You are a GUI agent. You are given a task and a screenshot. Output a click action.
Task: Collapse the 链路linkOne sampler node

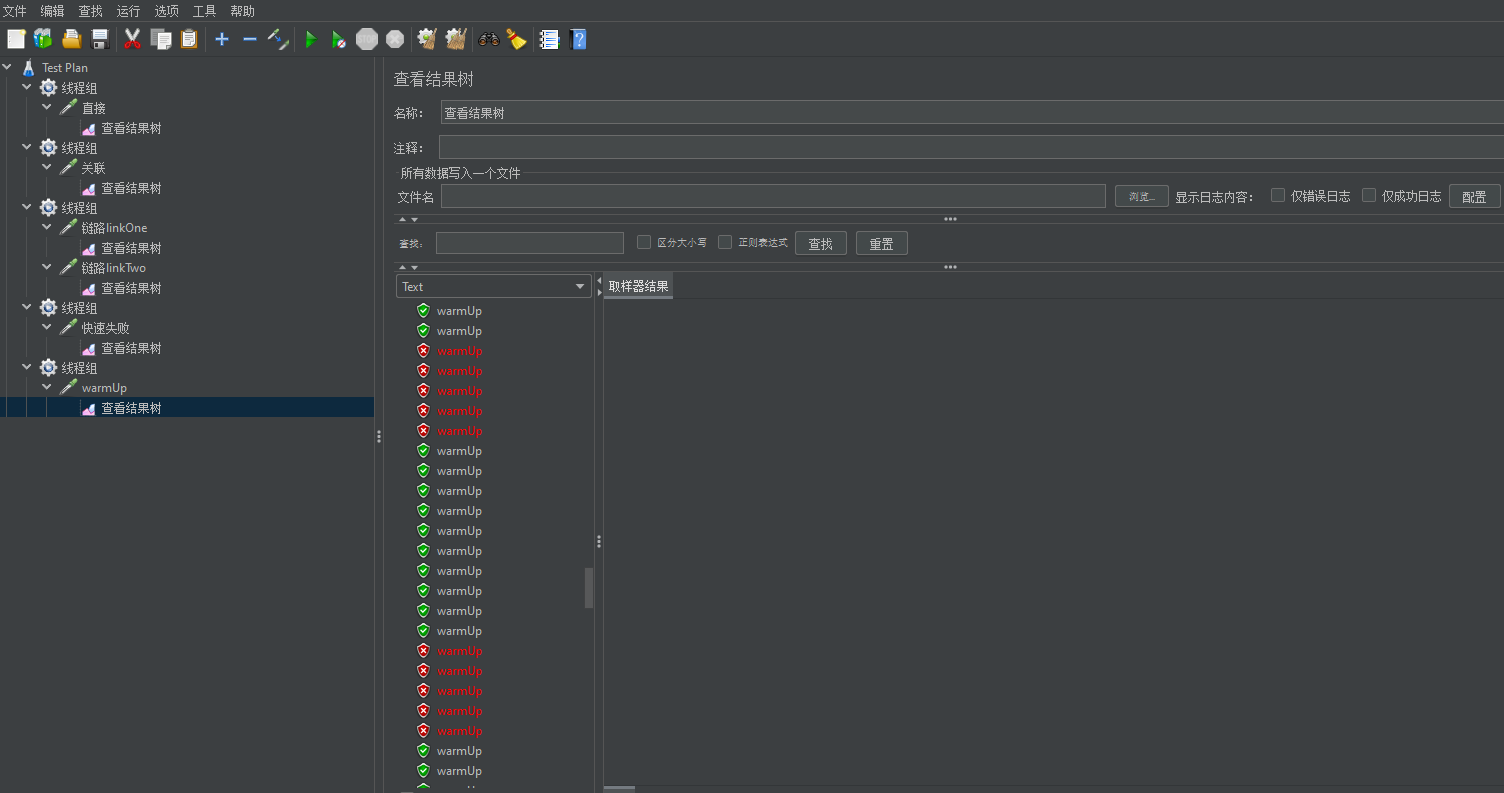(x=47, y=227)
